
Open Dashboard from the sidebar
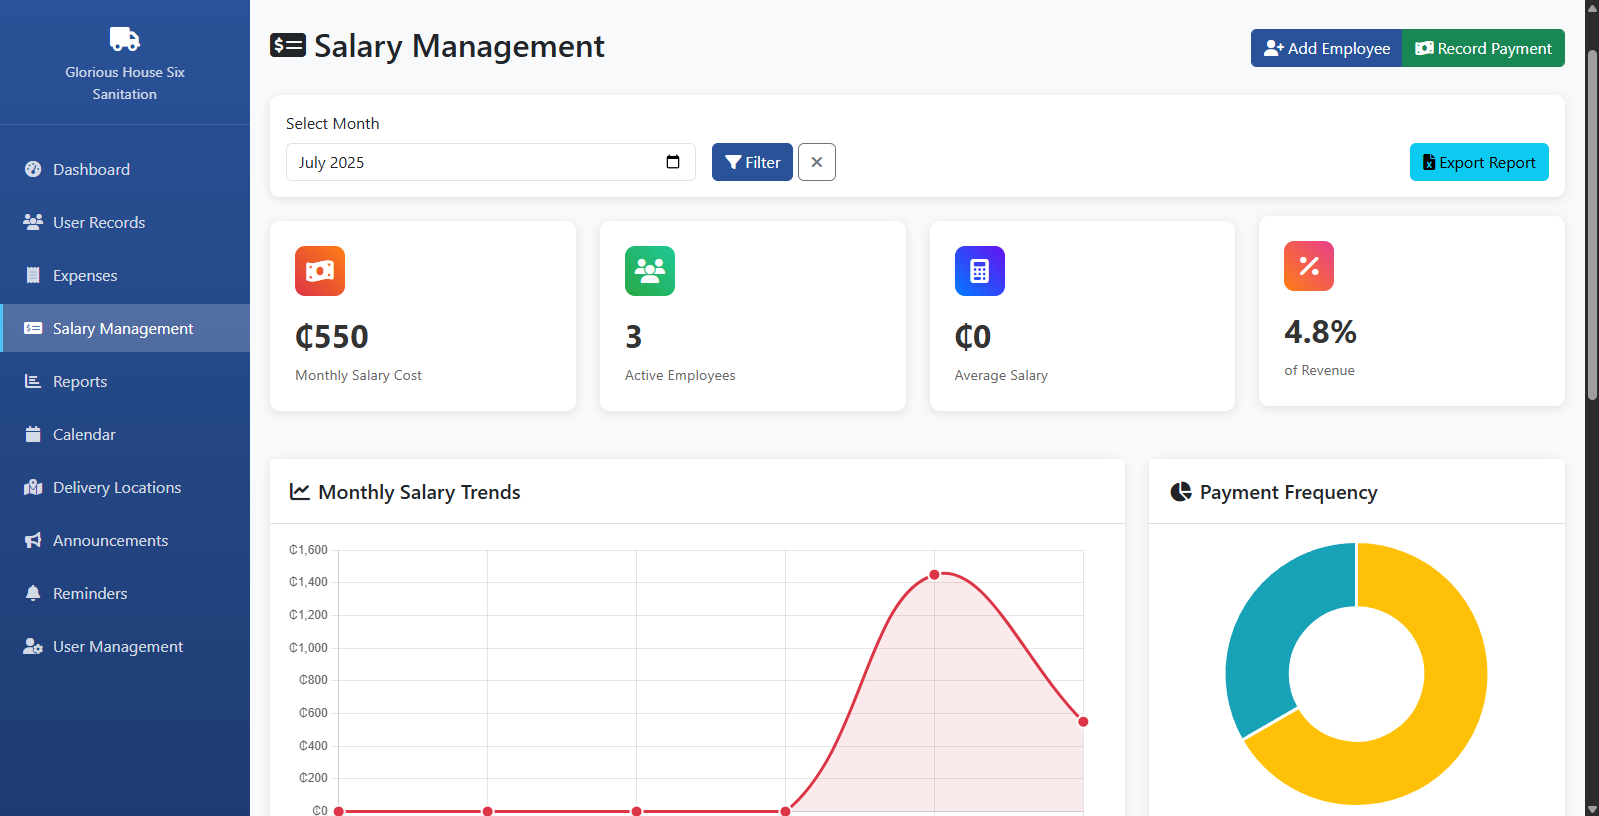click(x=91, y=170)
